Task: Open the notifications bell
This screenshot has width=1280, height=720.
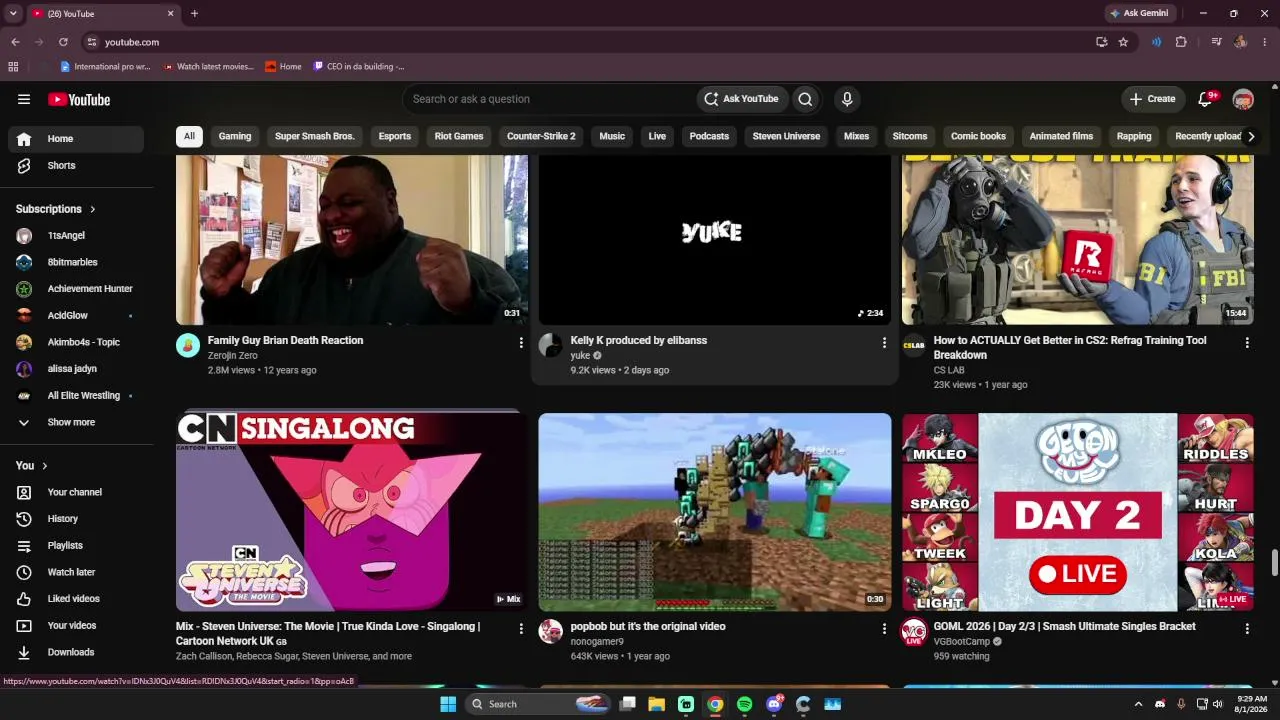Action: pyautogui.click(x=1206, y=99)
